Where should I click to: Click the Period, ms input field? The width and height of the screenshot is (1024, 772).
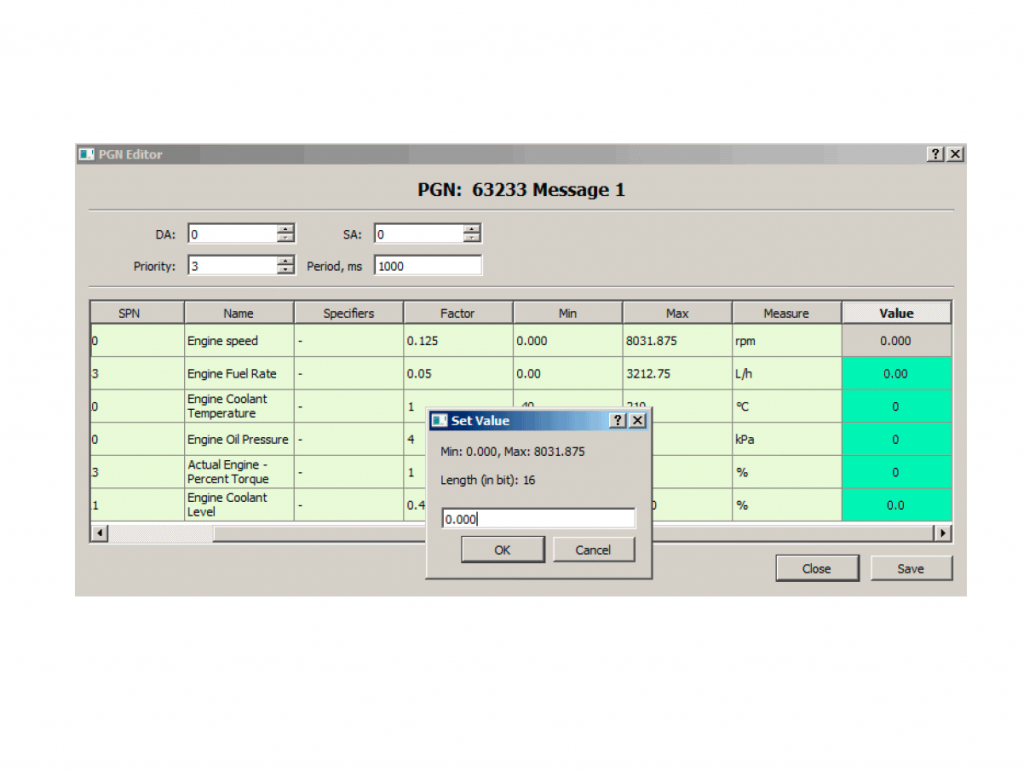click(x=427, y=266)
